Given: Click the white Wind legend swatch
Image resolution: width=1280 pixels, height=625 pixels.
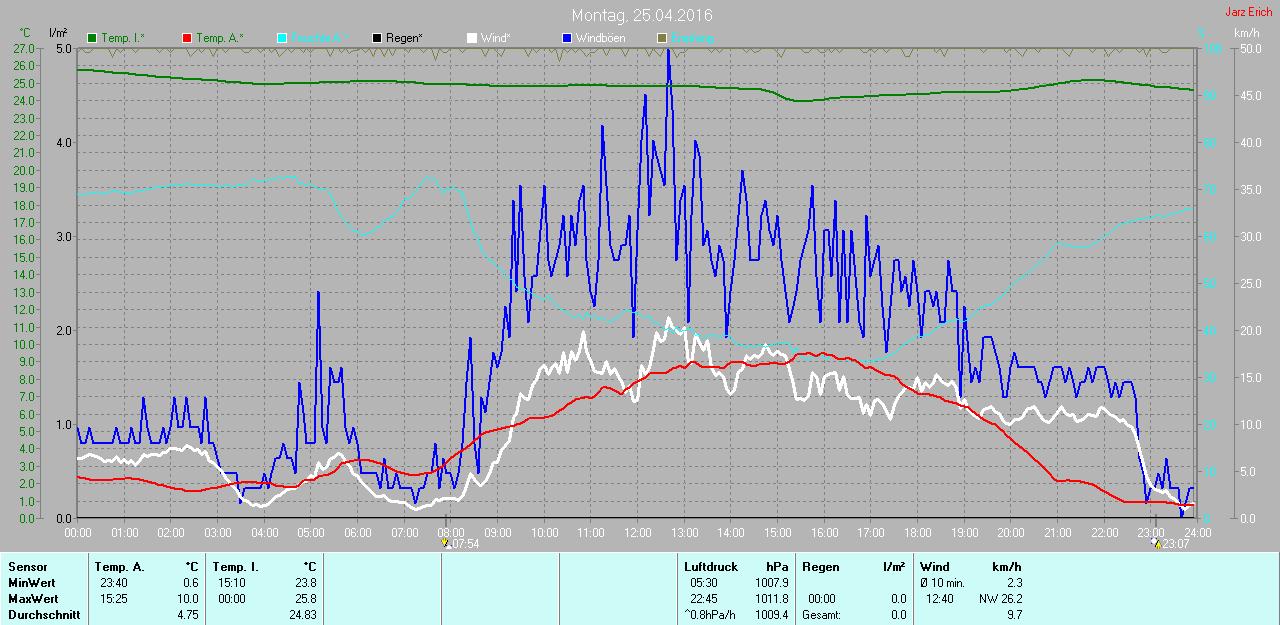Looking at the screenshot, I should pos(472,38).
